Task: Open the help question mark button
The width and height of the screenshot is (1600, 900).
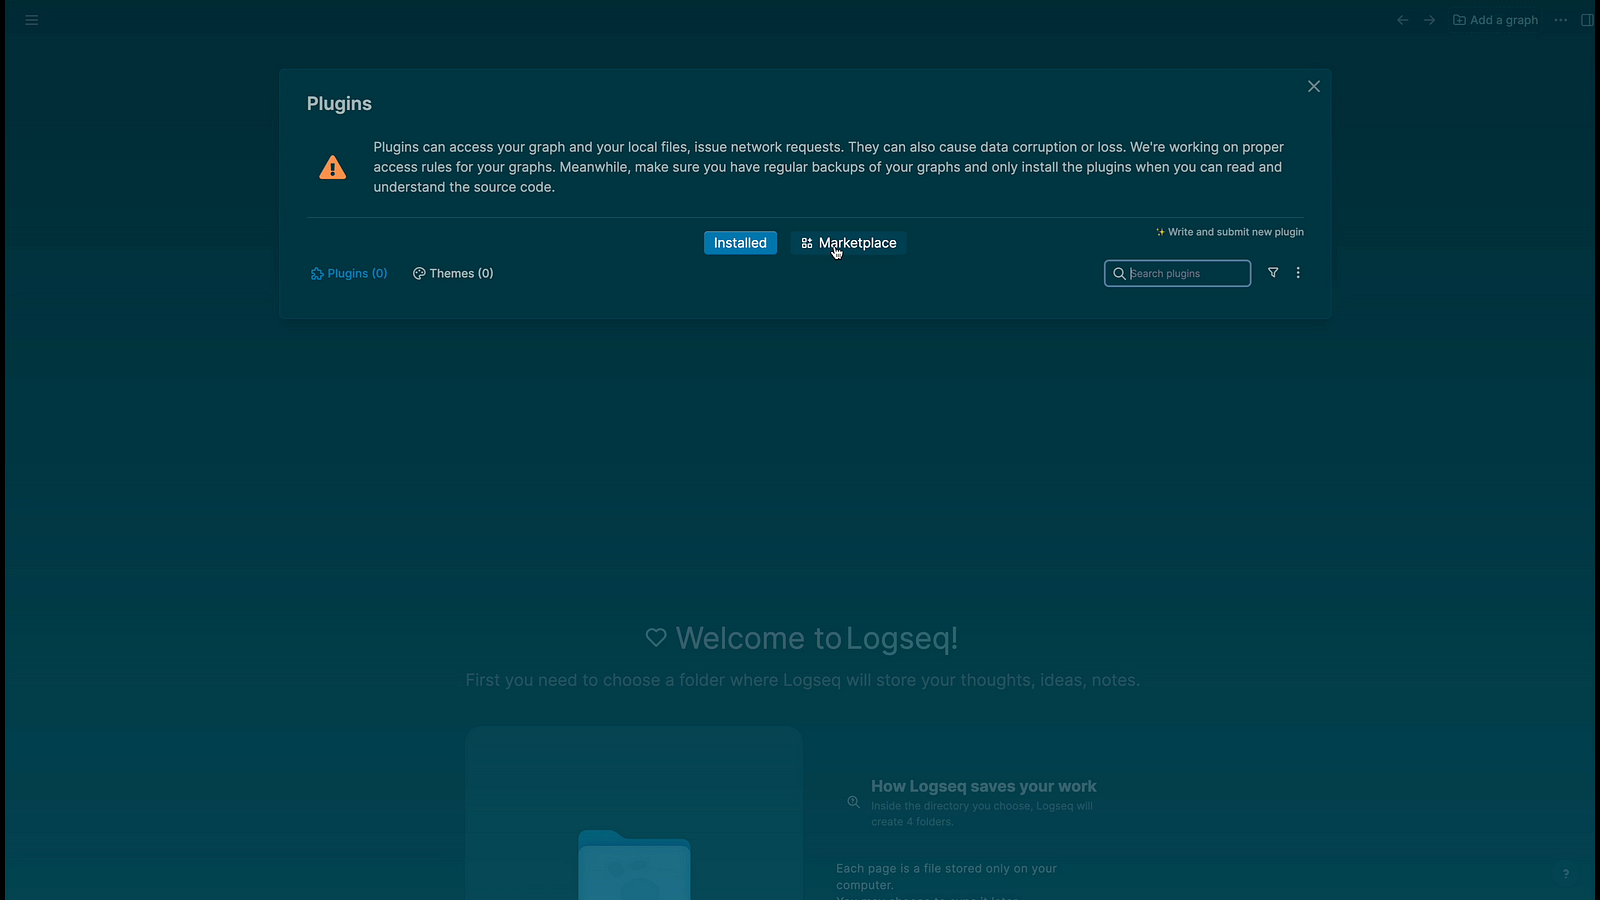Action: 1566,873
